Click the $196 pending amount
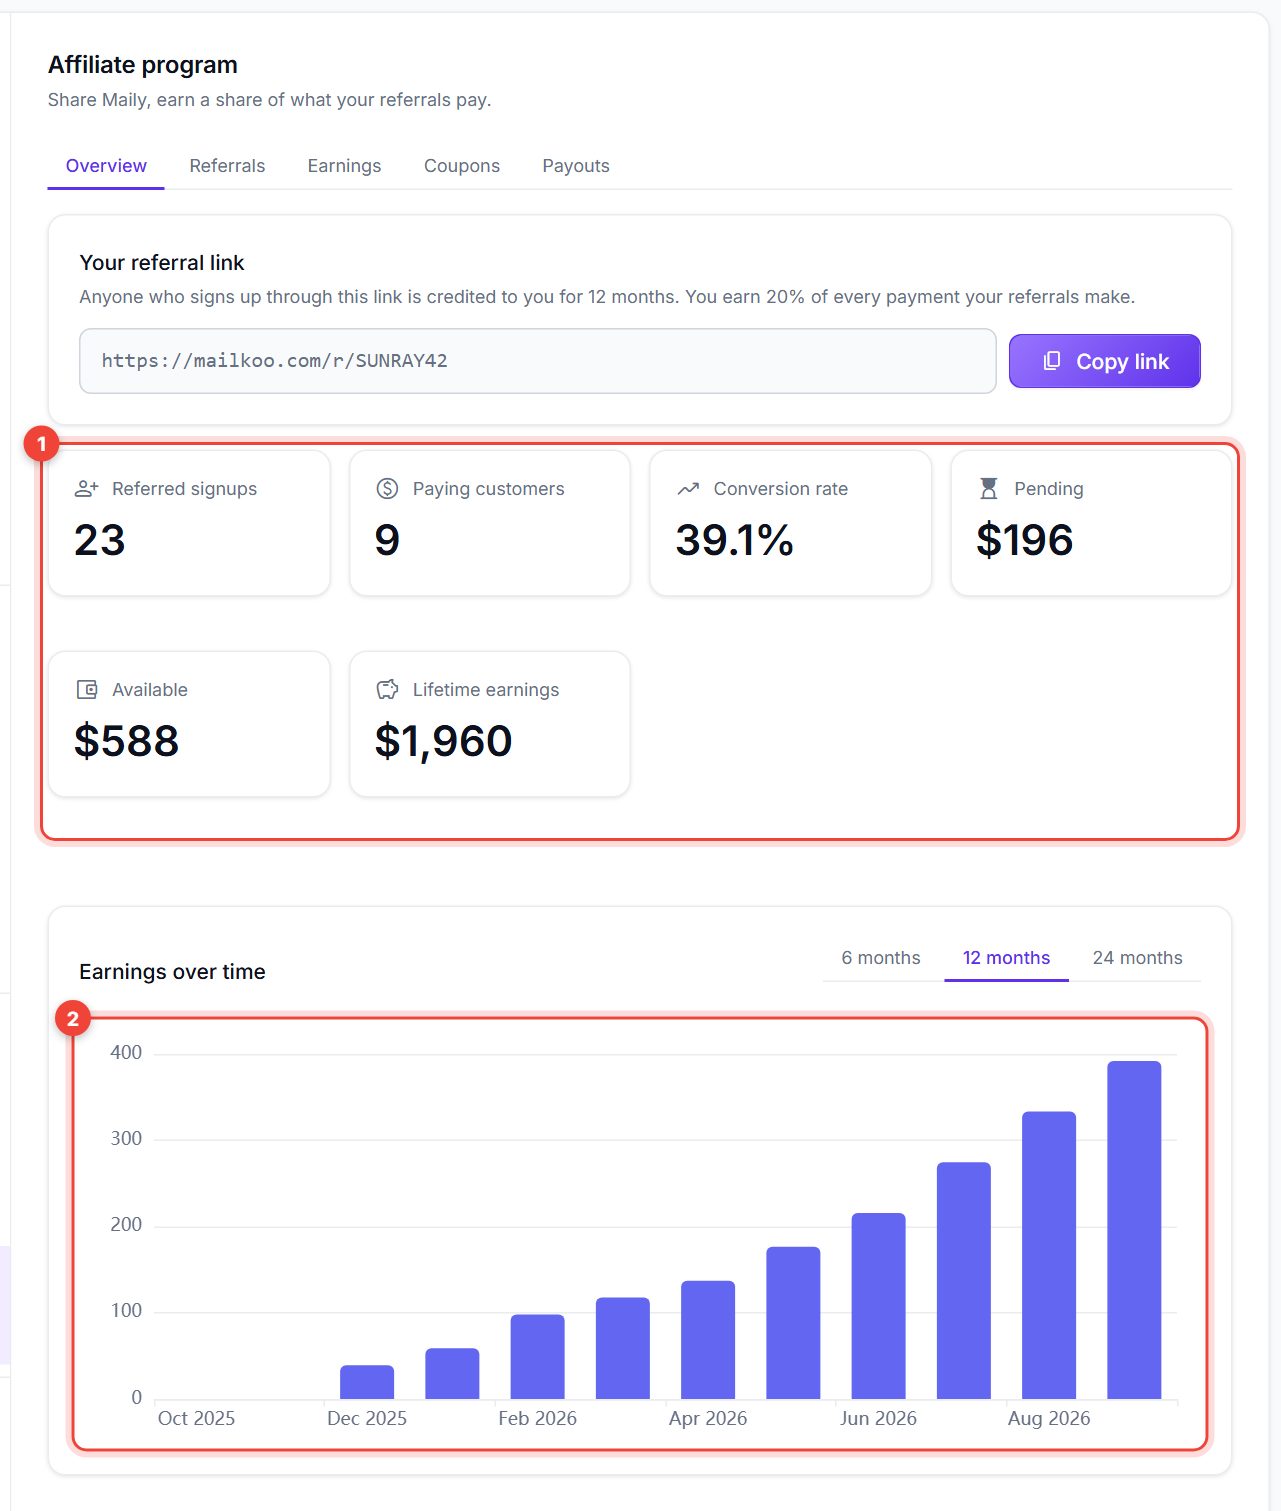The width and height of the screenshot is (1281, 1511). tap(1024, 540)
